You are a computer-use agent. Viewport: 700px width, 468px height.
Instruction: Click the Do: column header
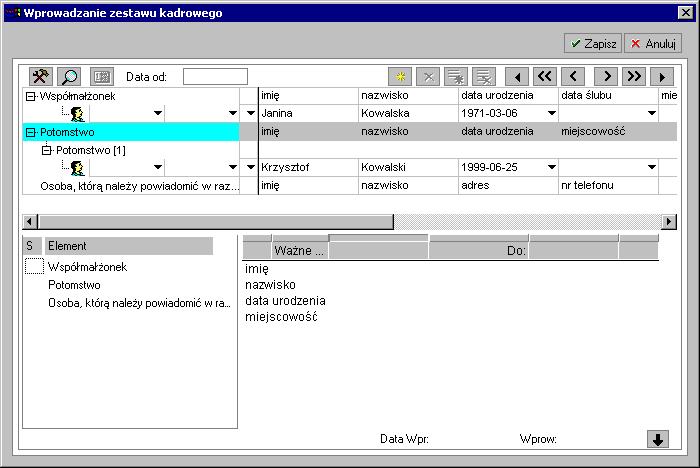479,251
